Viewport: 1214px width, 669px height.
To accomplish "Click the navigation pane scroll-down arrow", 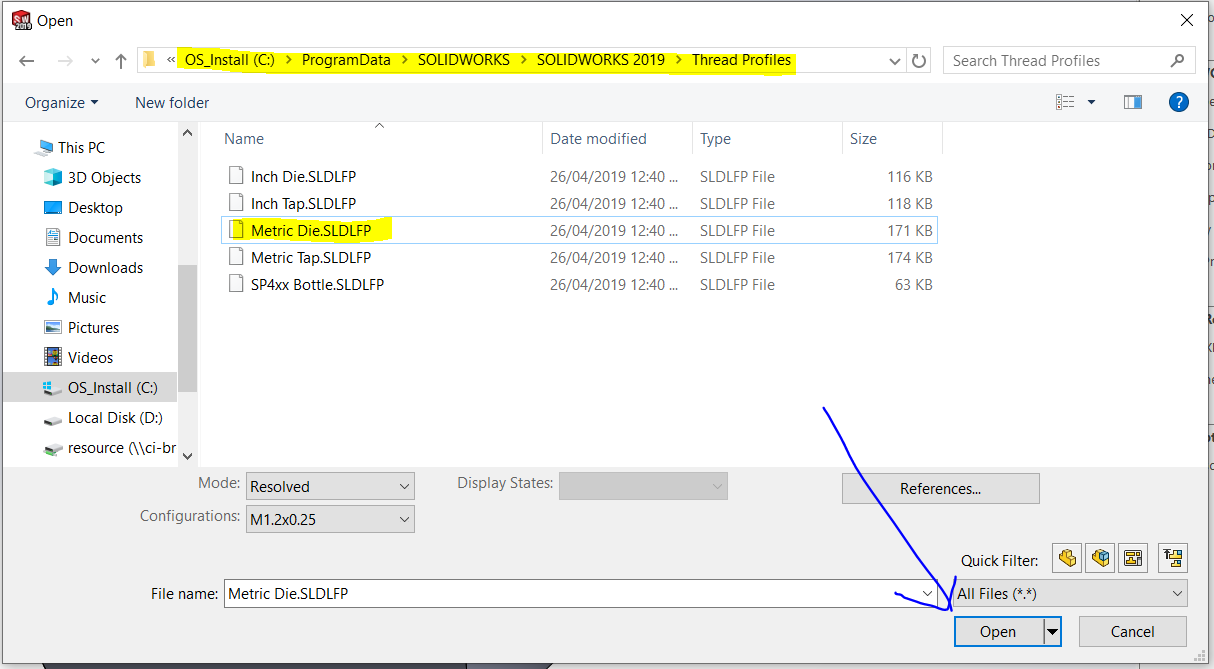I will pos(187,455).
